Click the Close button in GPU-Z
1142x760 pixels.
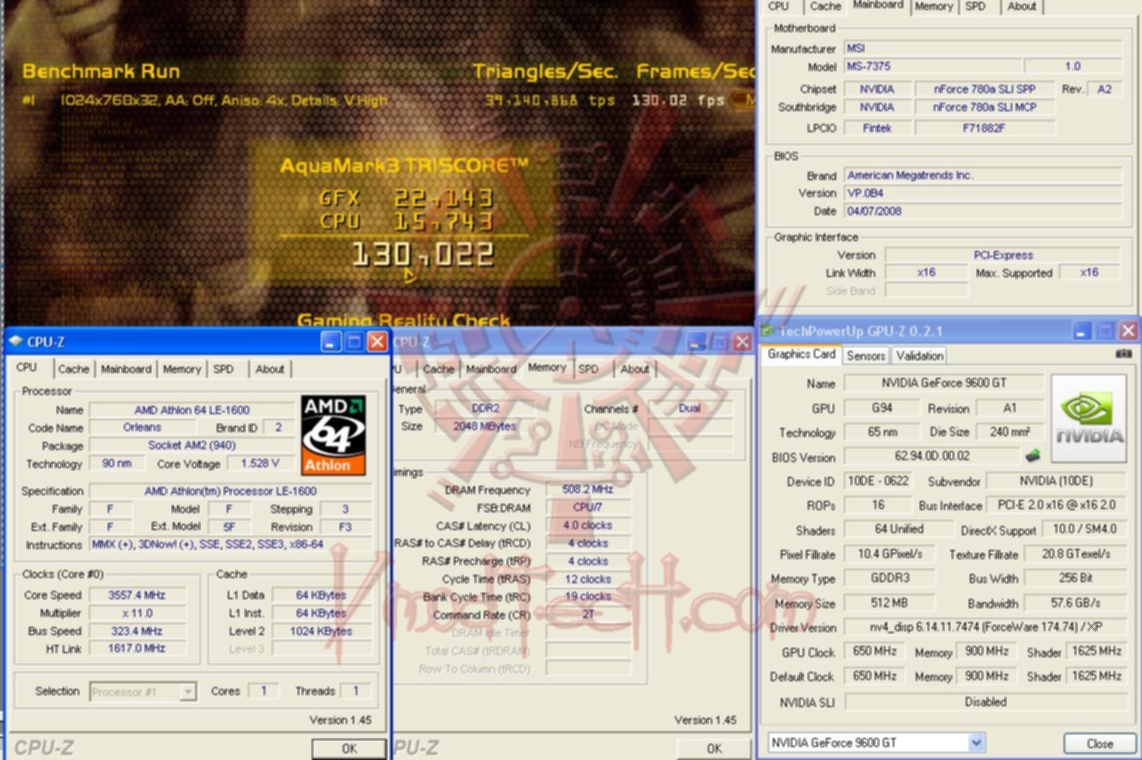(x=1099, y=743)
